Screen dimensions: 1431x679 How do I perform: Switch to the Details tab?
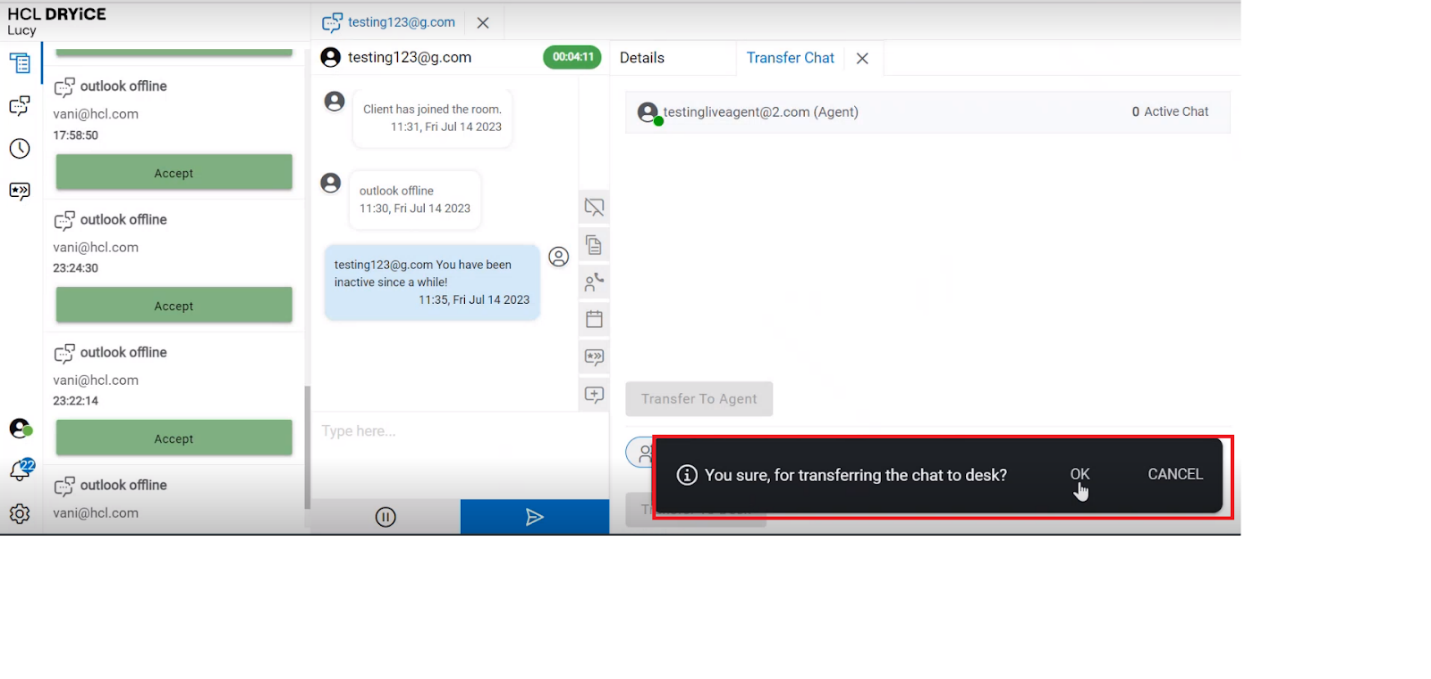tap(642, 58)
